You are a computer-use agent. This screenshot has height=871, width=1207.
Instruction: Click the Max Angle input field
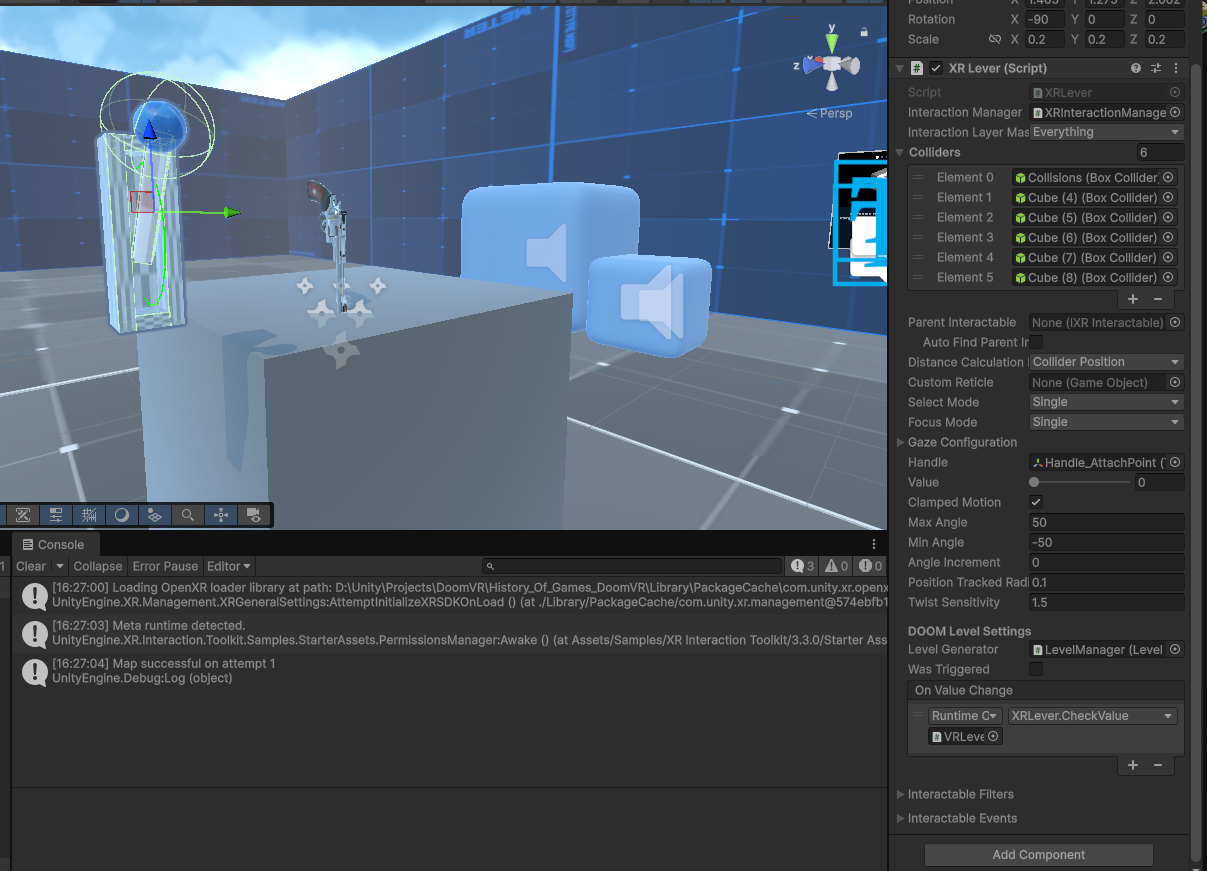(x=1106, y=522)
